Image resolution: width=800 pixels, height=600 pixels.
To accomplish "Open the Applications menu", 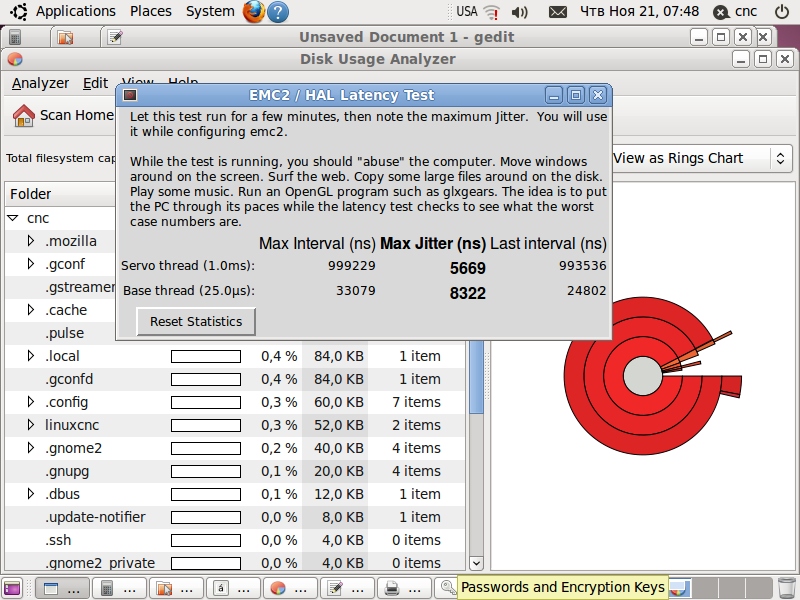I will click(x=76, y=11).
